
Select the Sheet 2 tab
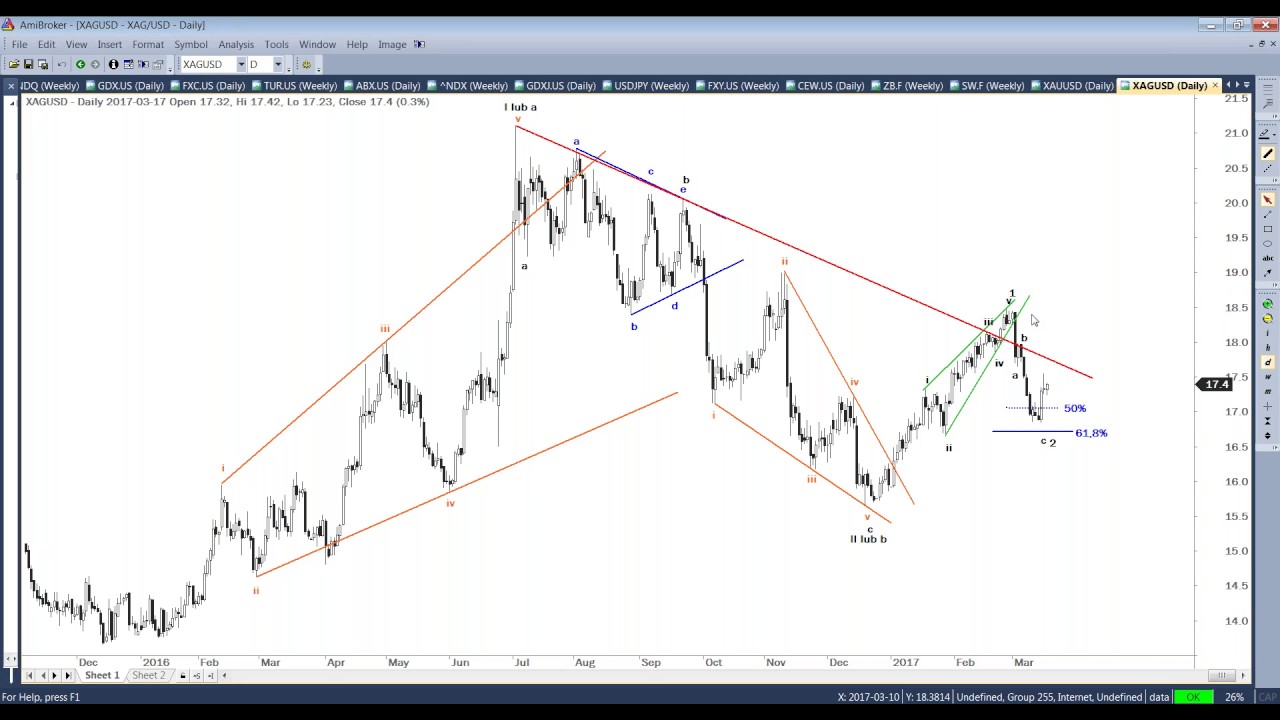pos(148,676)
